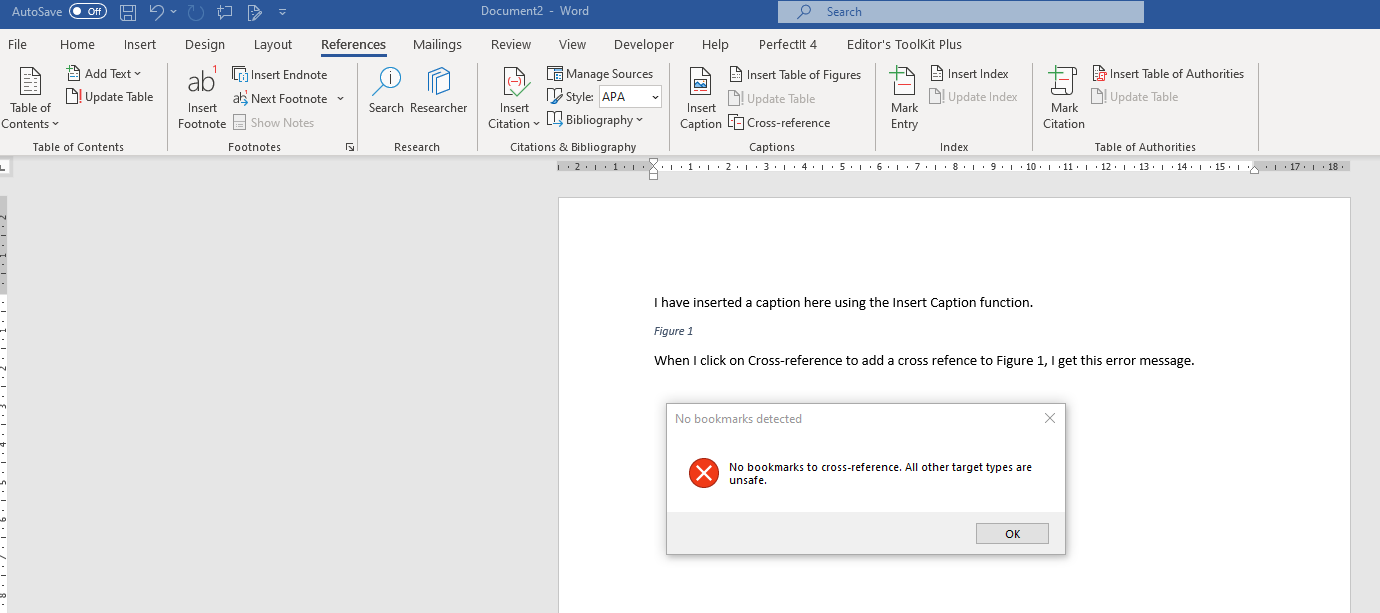Image resolution: width=1380 pixels, height=613 pixels.
Task: Click the Cross-reference button
Action: click(x=780, y=123)
